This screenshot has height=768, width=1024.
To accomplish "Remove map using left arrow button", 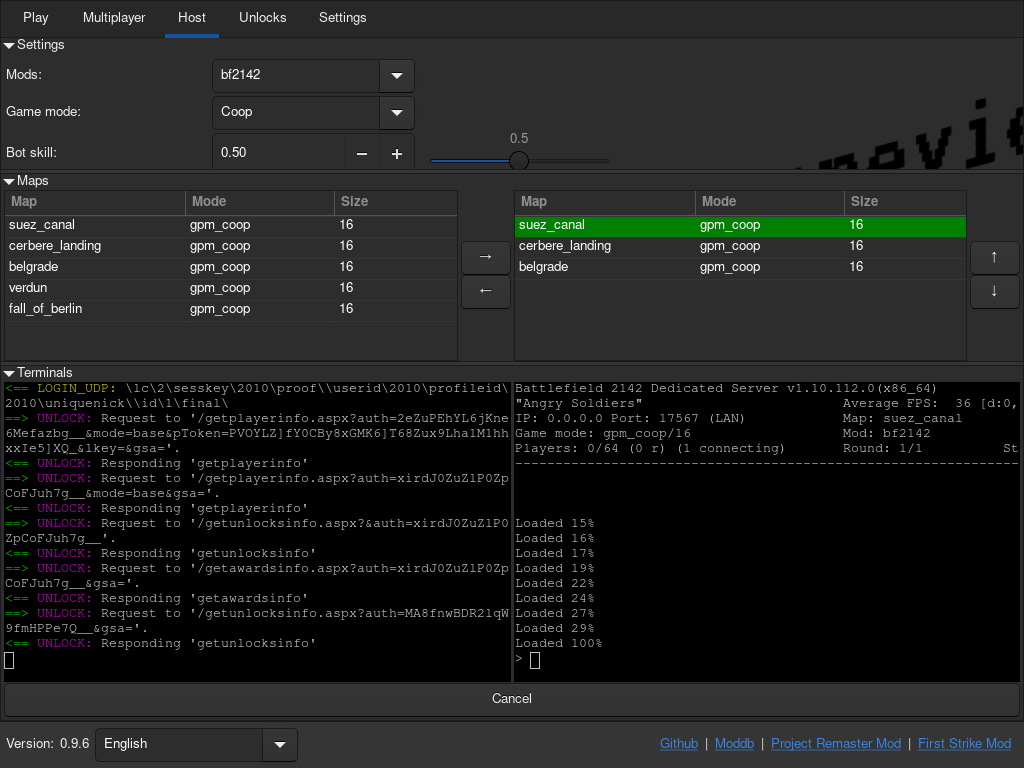I will 485,291.
